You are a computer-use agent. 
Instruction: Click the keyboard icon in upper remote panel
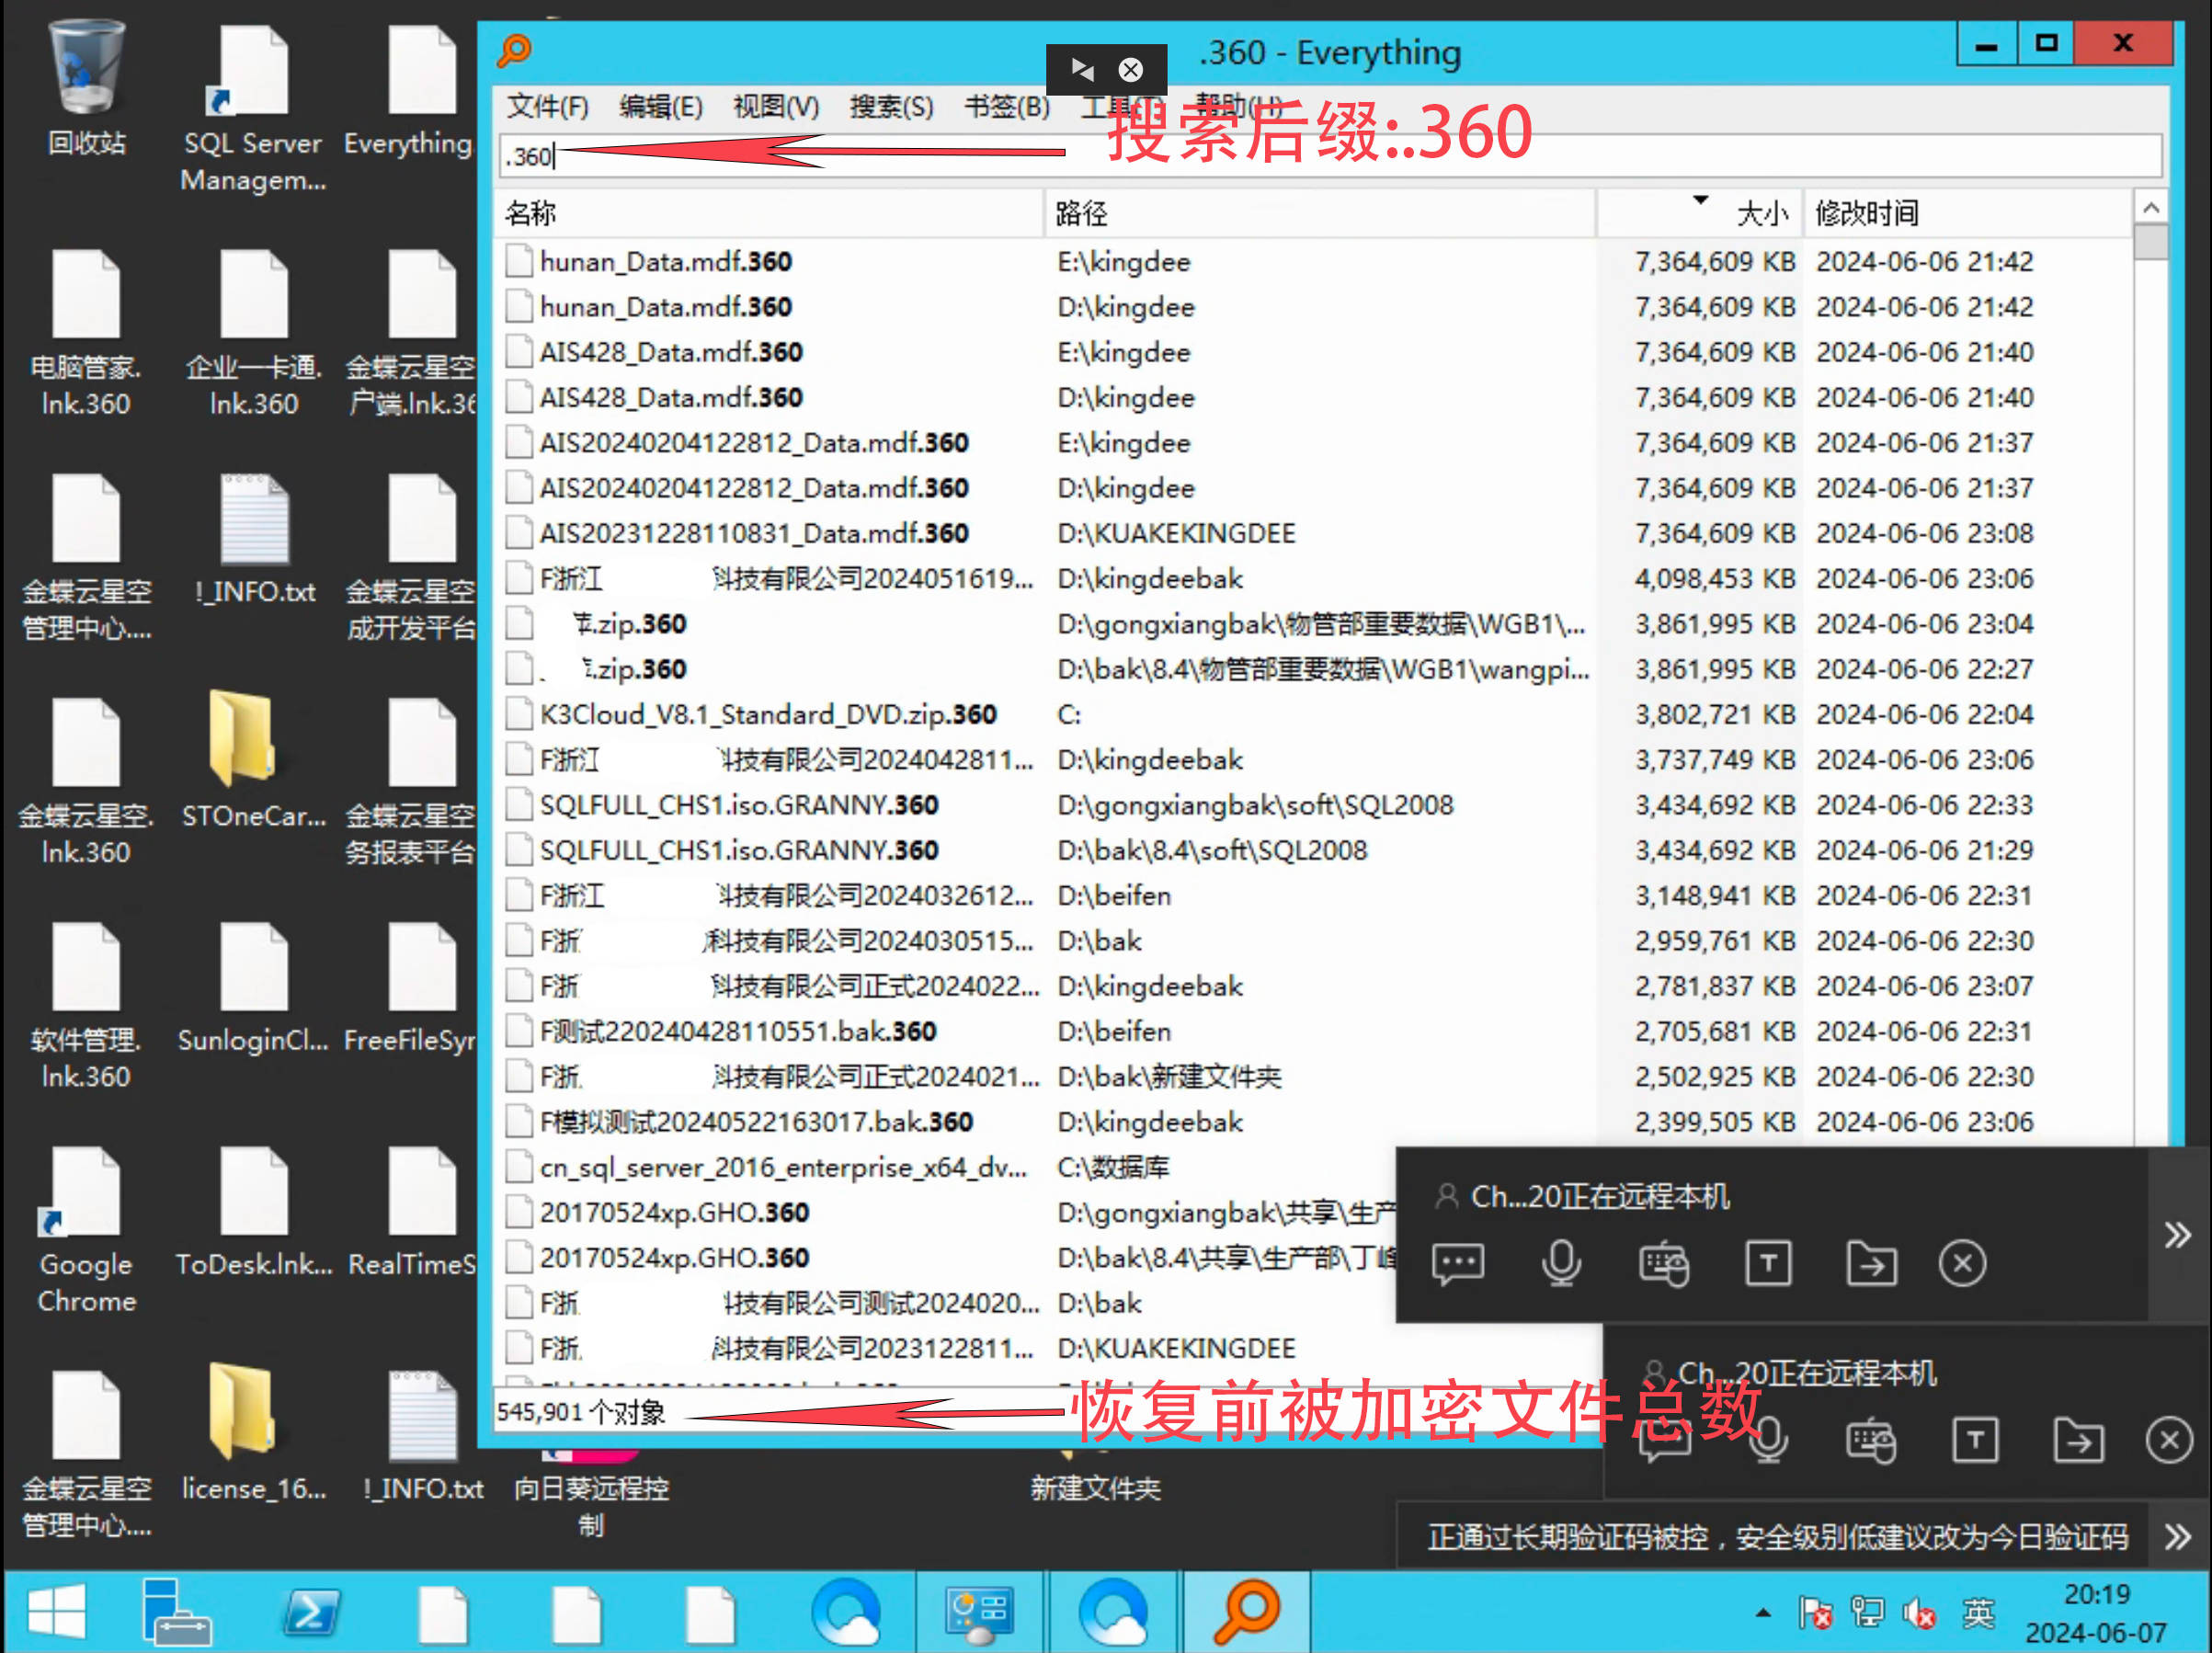point(1664,1264)
